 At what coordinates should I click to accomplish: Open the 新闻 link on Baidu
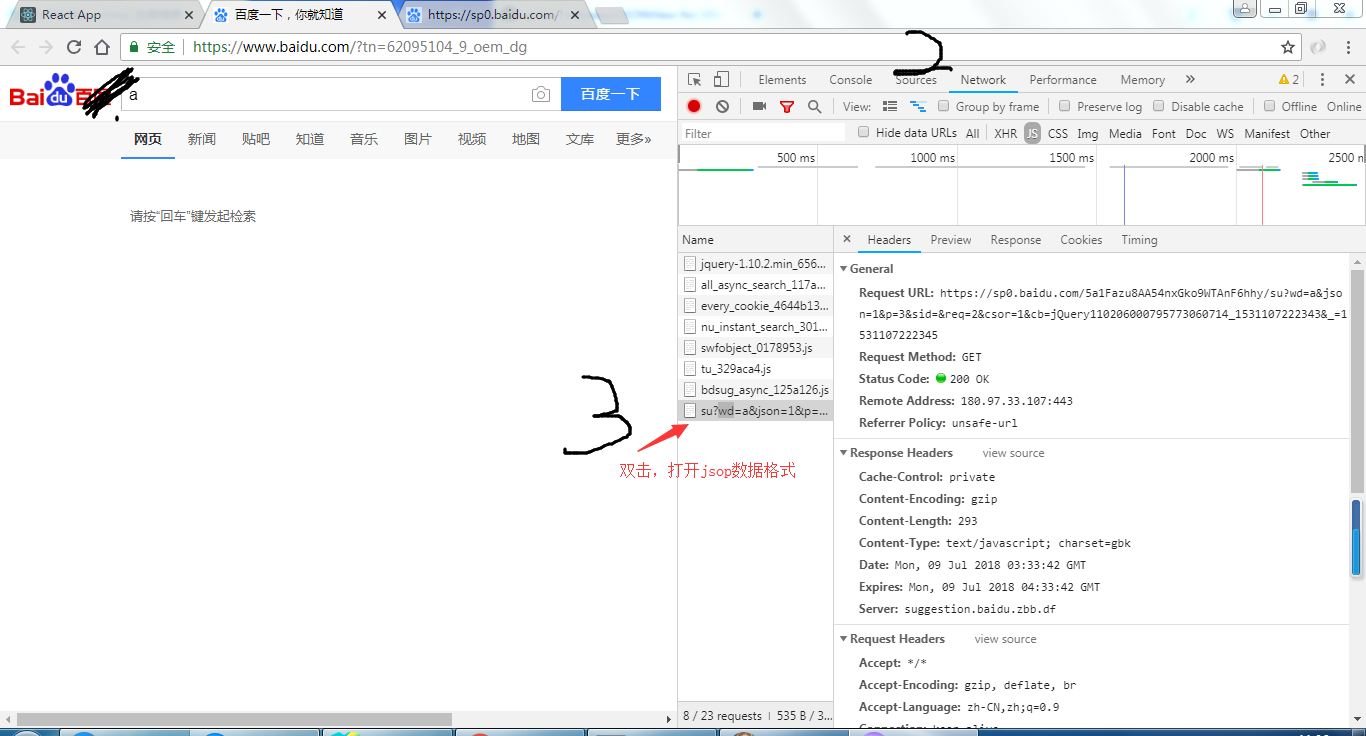(x=202, y=139)
